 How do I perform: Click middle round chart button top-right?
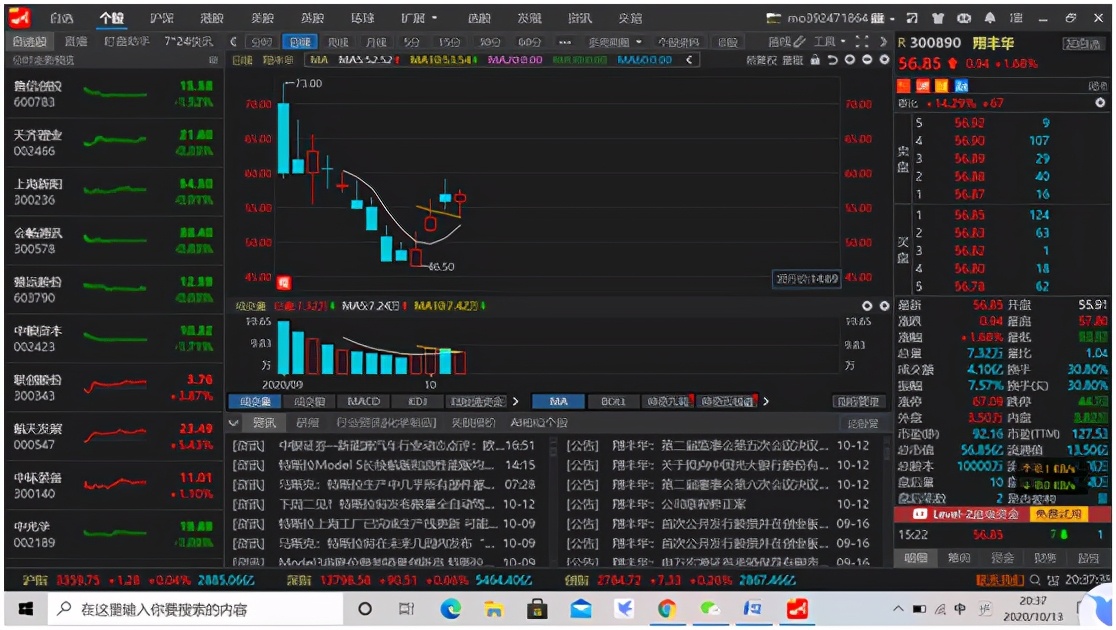867,60
